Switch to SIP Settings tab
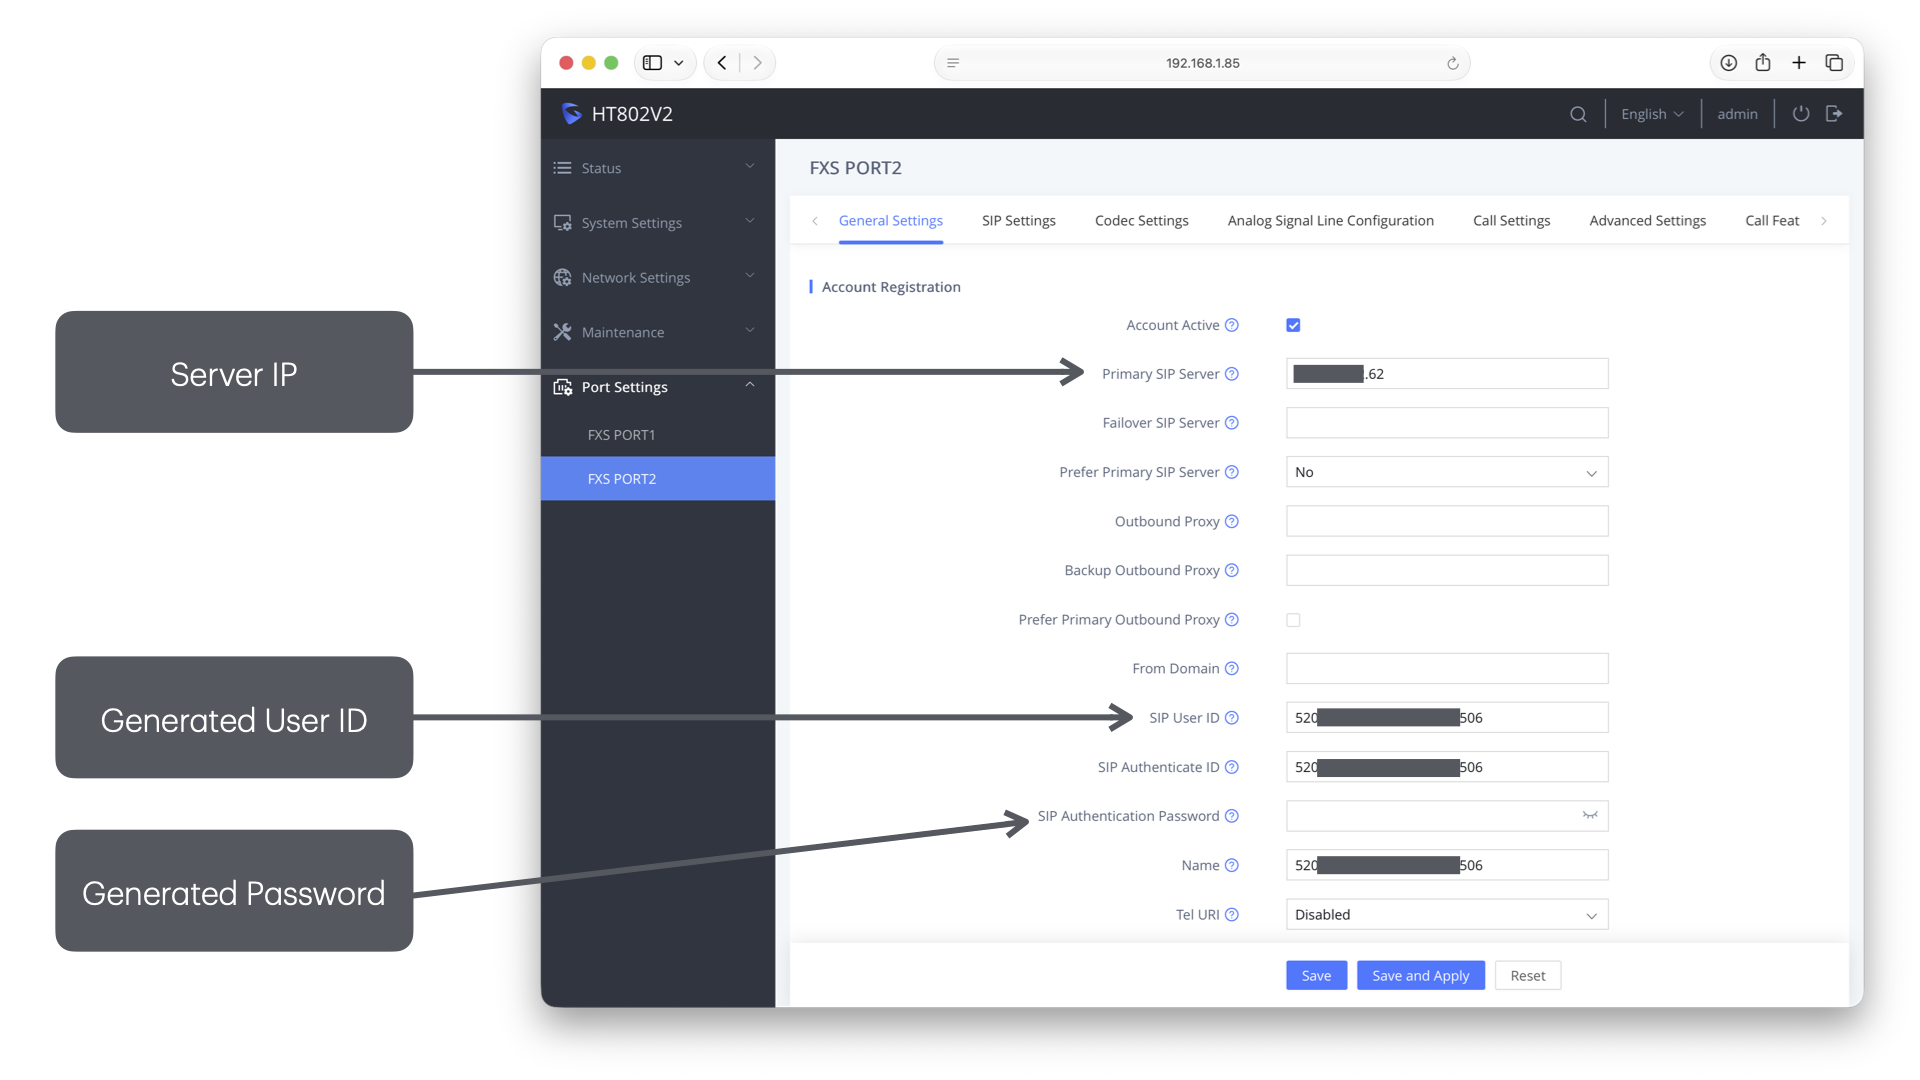Screen dimensions: 1920x1080 pyautogui.click(x=1018, y=221)
